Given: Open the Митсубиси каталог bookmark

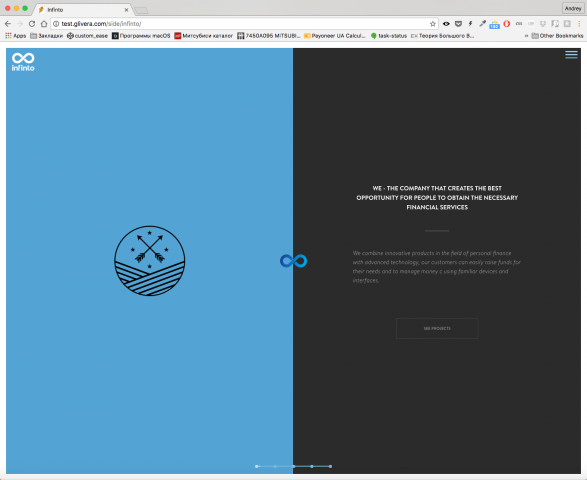Looking at the screenshot, I should 204,36.
